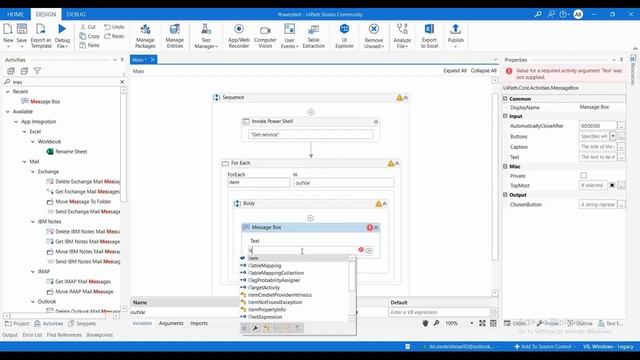Image resolution: width=640 pixels, height=360 pixels.
Task: Cut the selected activity
Action: point(88,27)
